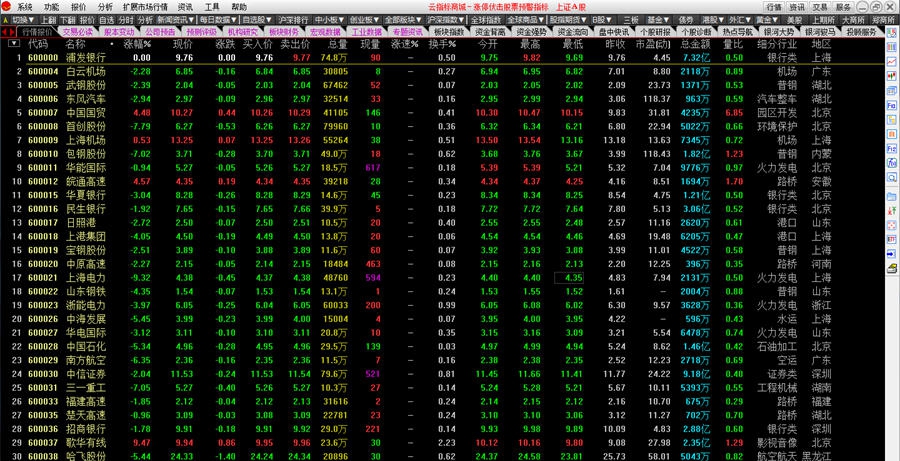Expand the 股指期货 dropdown
Viewport: 900px width, 461px height.
tap(568, 20)
